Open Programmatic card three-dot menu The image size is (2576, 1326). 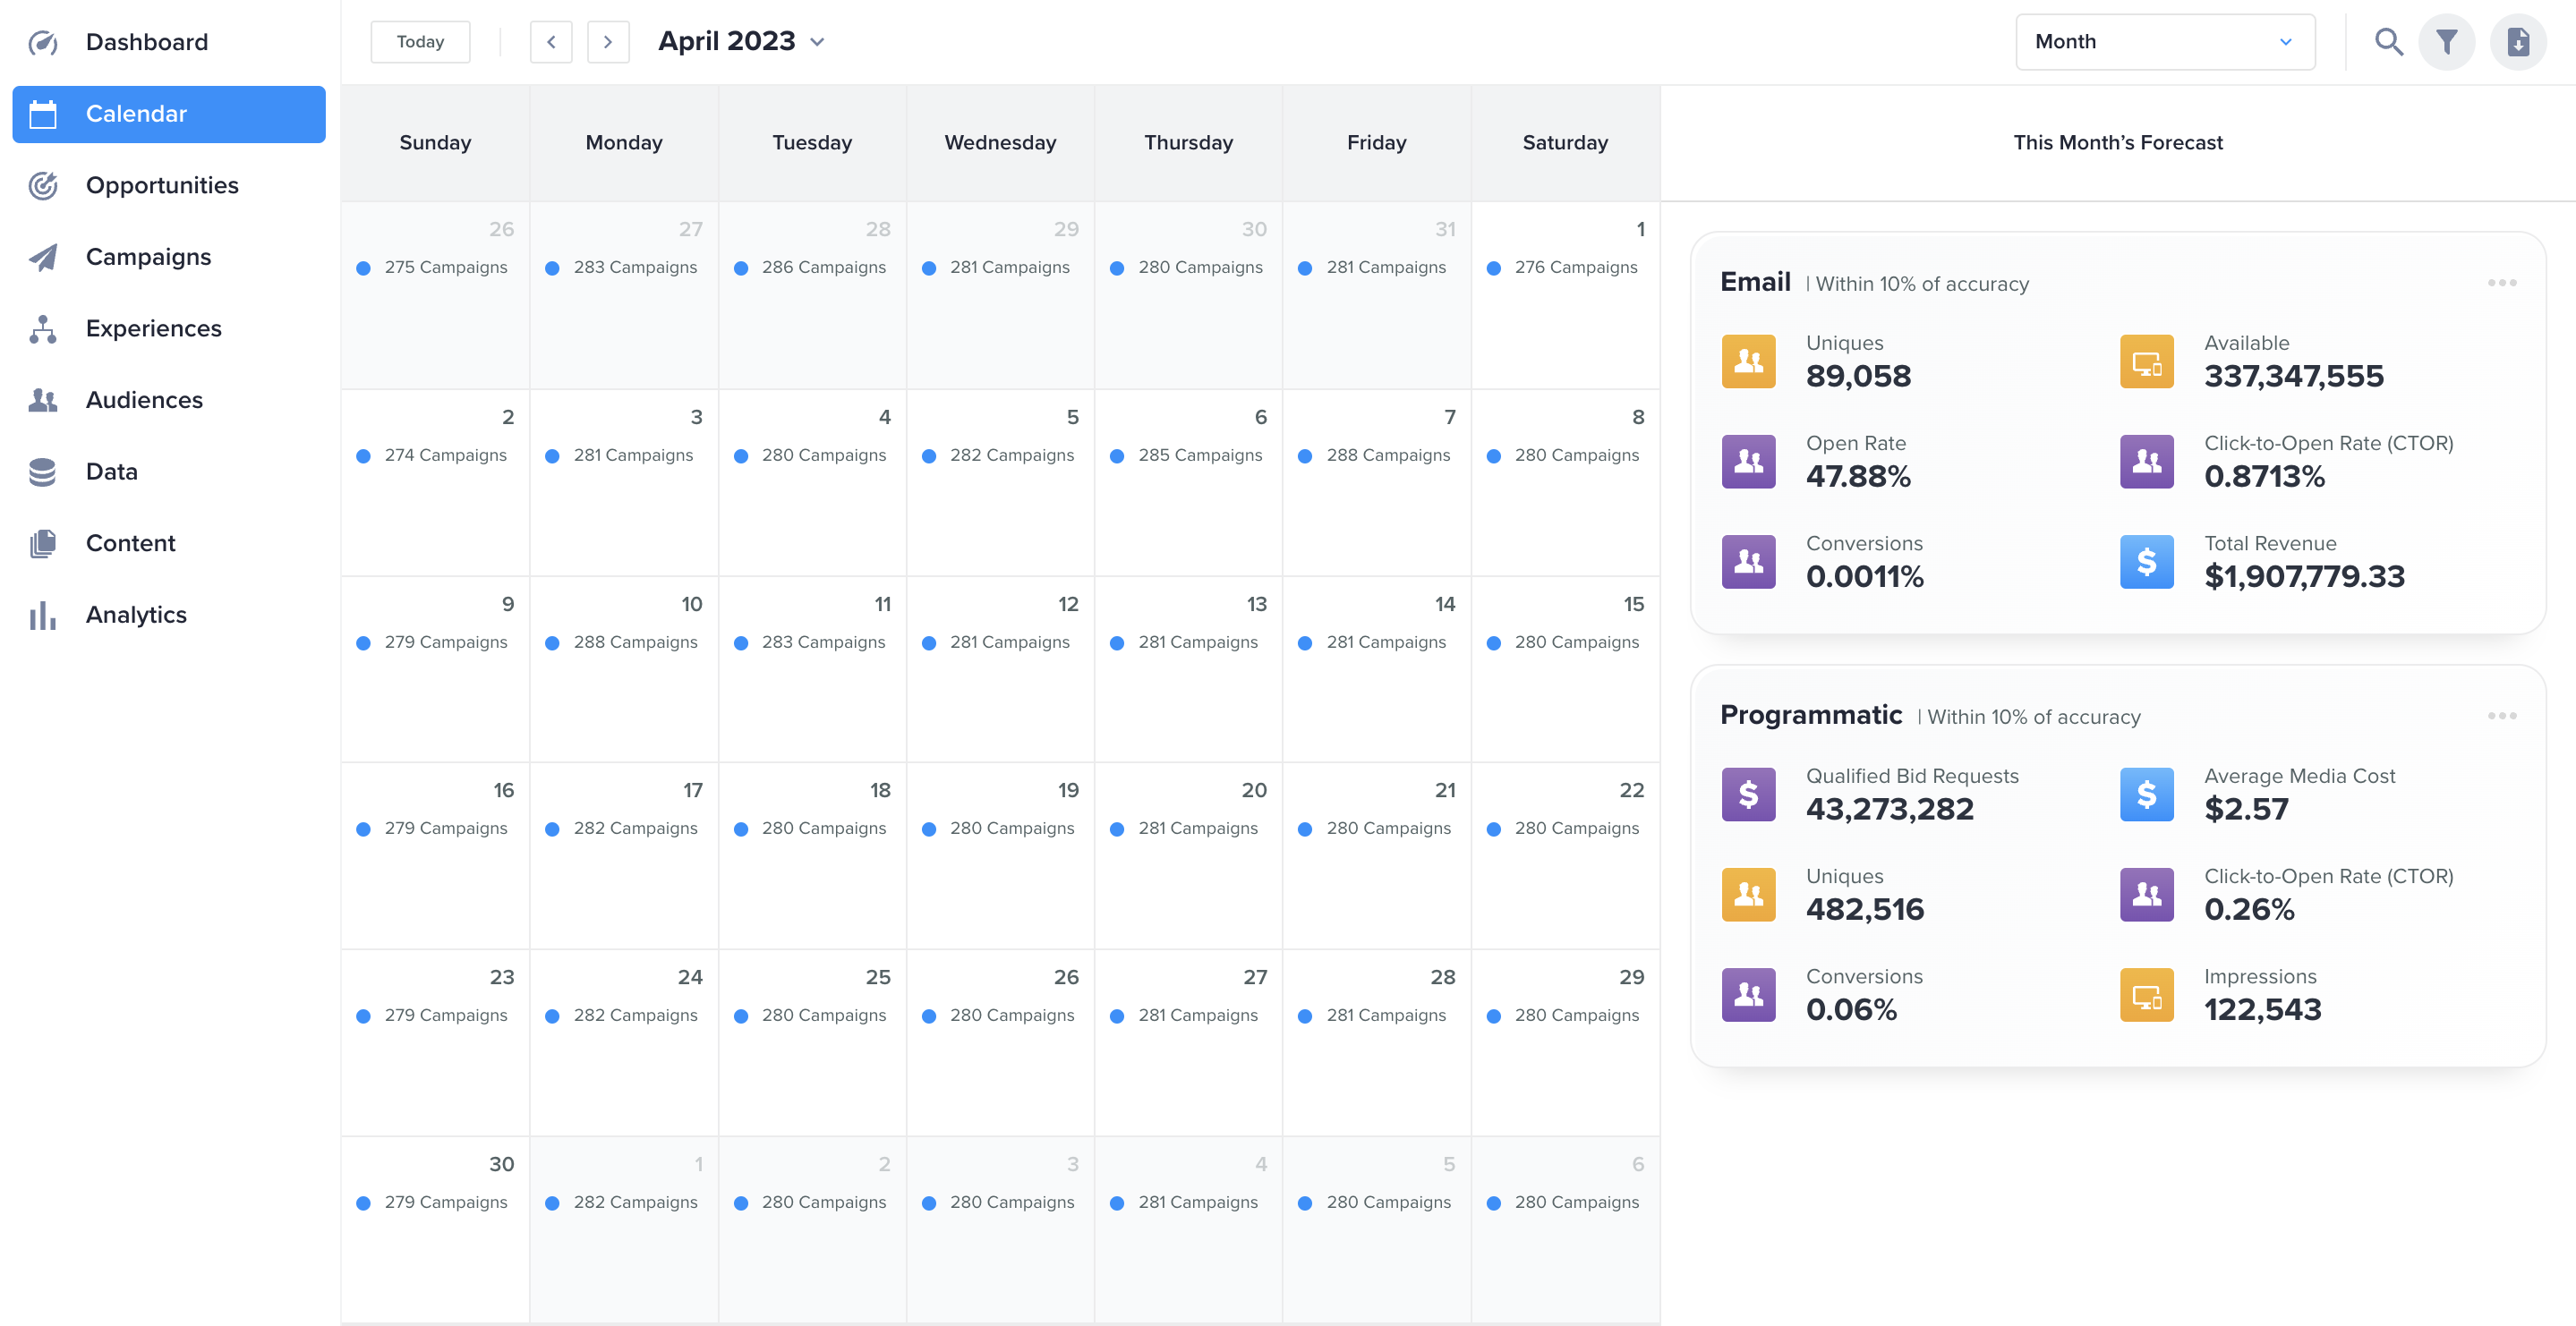pos(2501,716)
